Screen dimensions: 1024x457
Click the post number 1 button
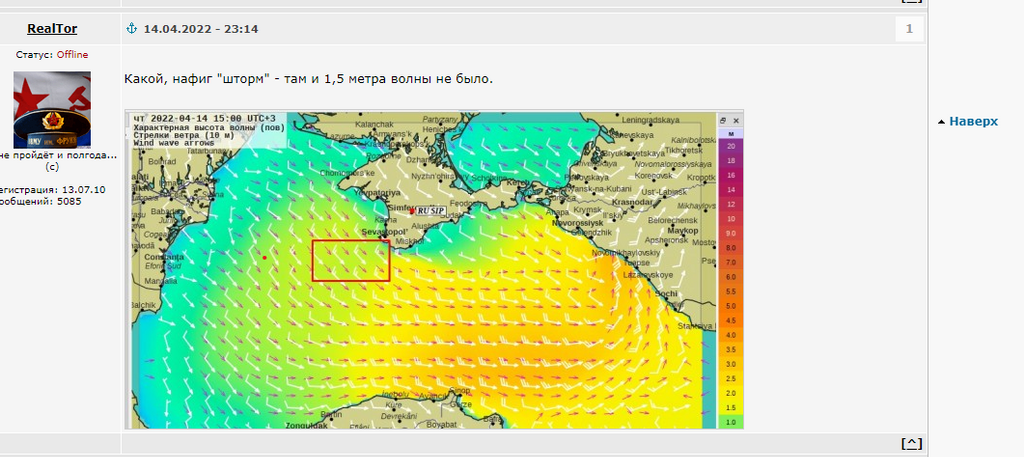tap(909, 29)
